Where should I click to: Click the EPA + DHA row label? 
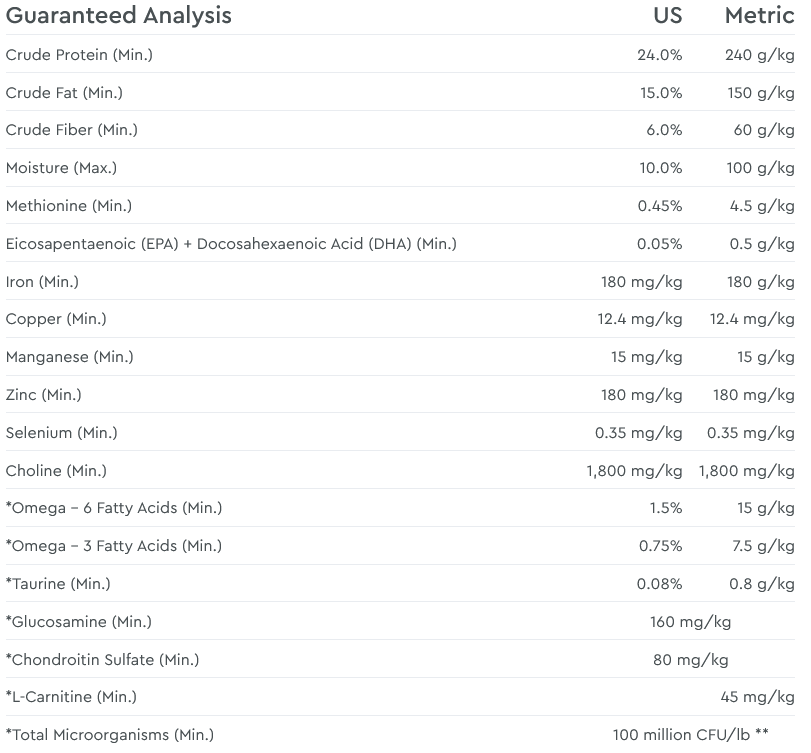click(231, 244)
